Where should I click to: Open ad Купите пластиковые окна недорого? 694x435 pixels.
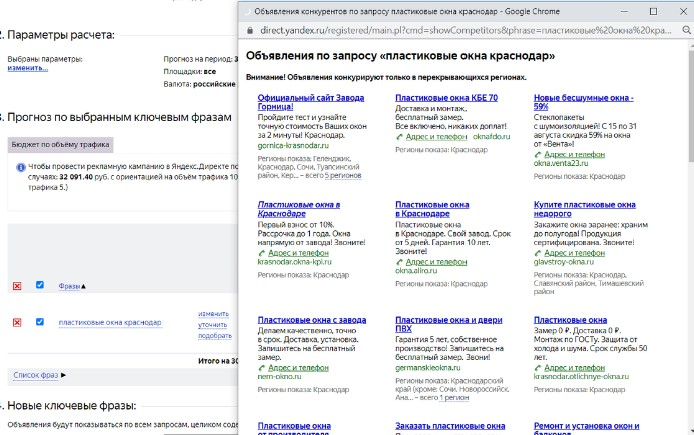coord(584,209)
